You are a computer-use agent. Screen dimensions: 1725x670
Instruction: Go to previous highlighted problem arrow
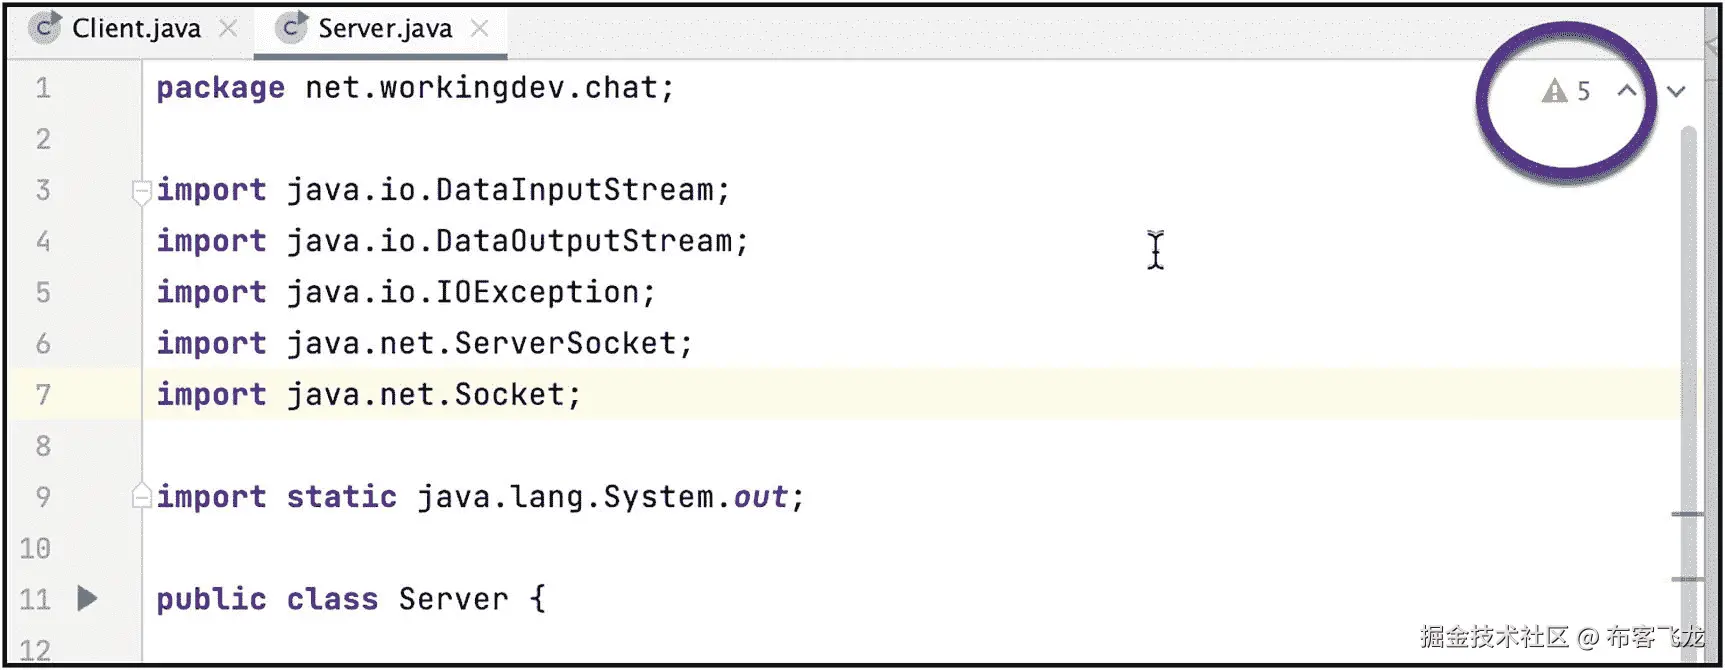1627,92
